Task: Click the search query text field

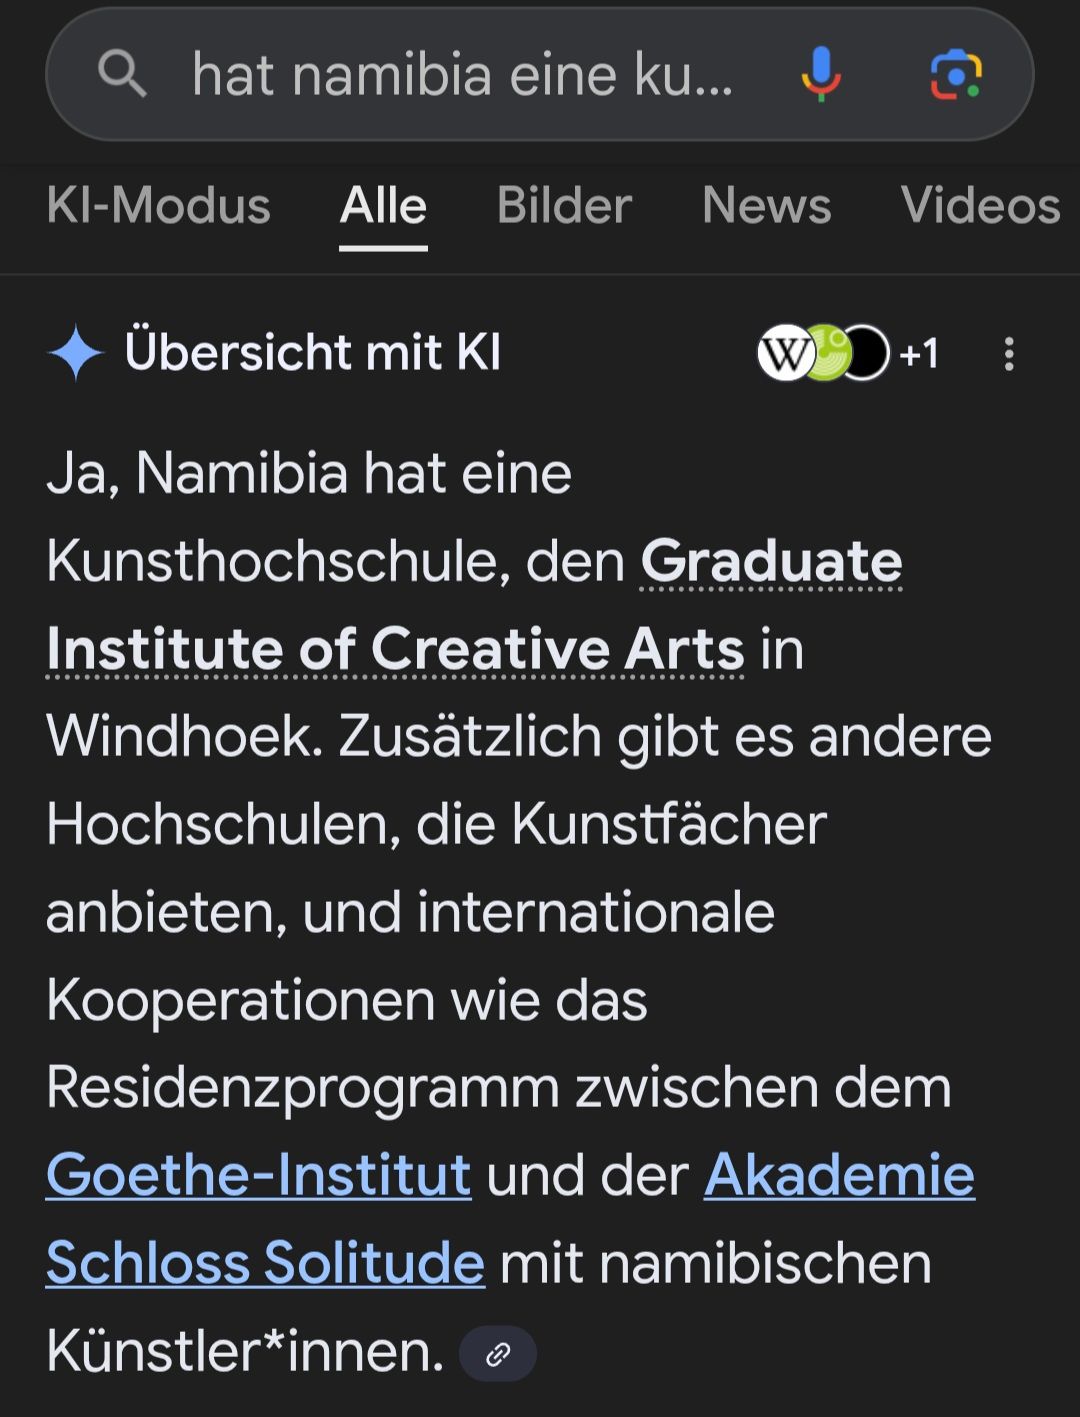Action: pyautogui.click(x=462, y=75)
